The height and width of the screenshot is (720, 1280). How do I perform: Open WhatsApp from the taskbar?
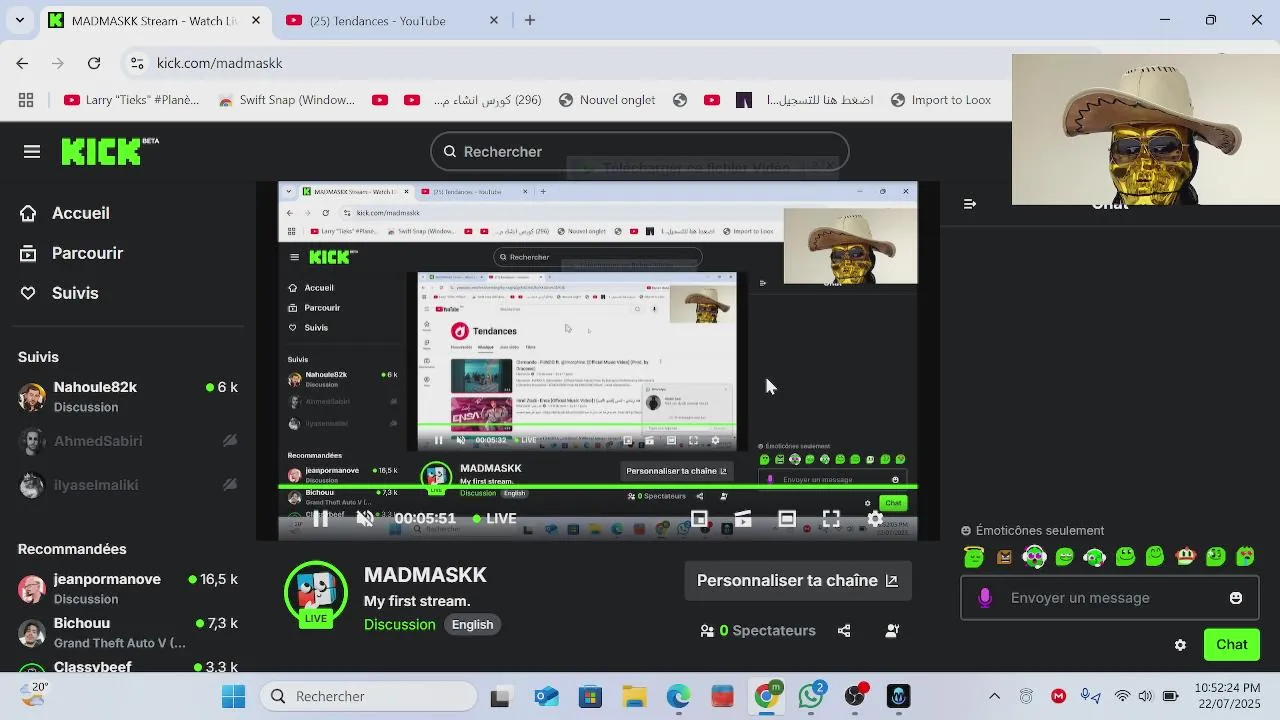(811, 697)
